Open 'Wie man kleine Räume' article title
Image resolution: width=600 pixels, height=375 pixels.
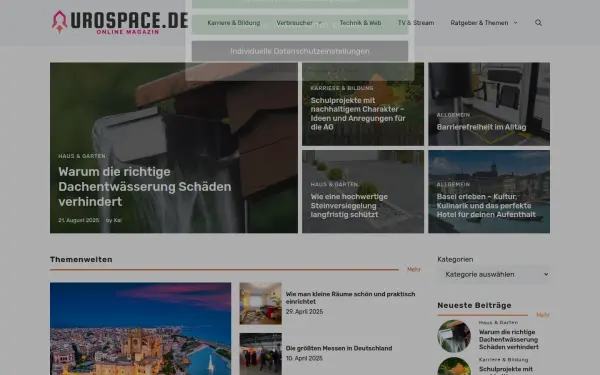pos(350,298)
